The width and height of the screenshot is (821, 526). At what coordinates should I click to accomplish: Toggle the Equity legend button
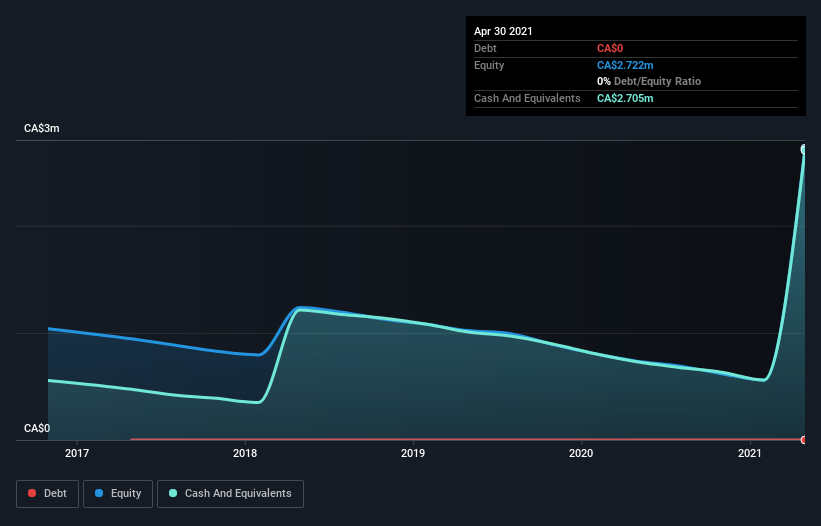pos(118,494)
